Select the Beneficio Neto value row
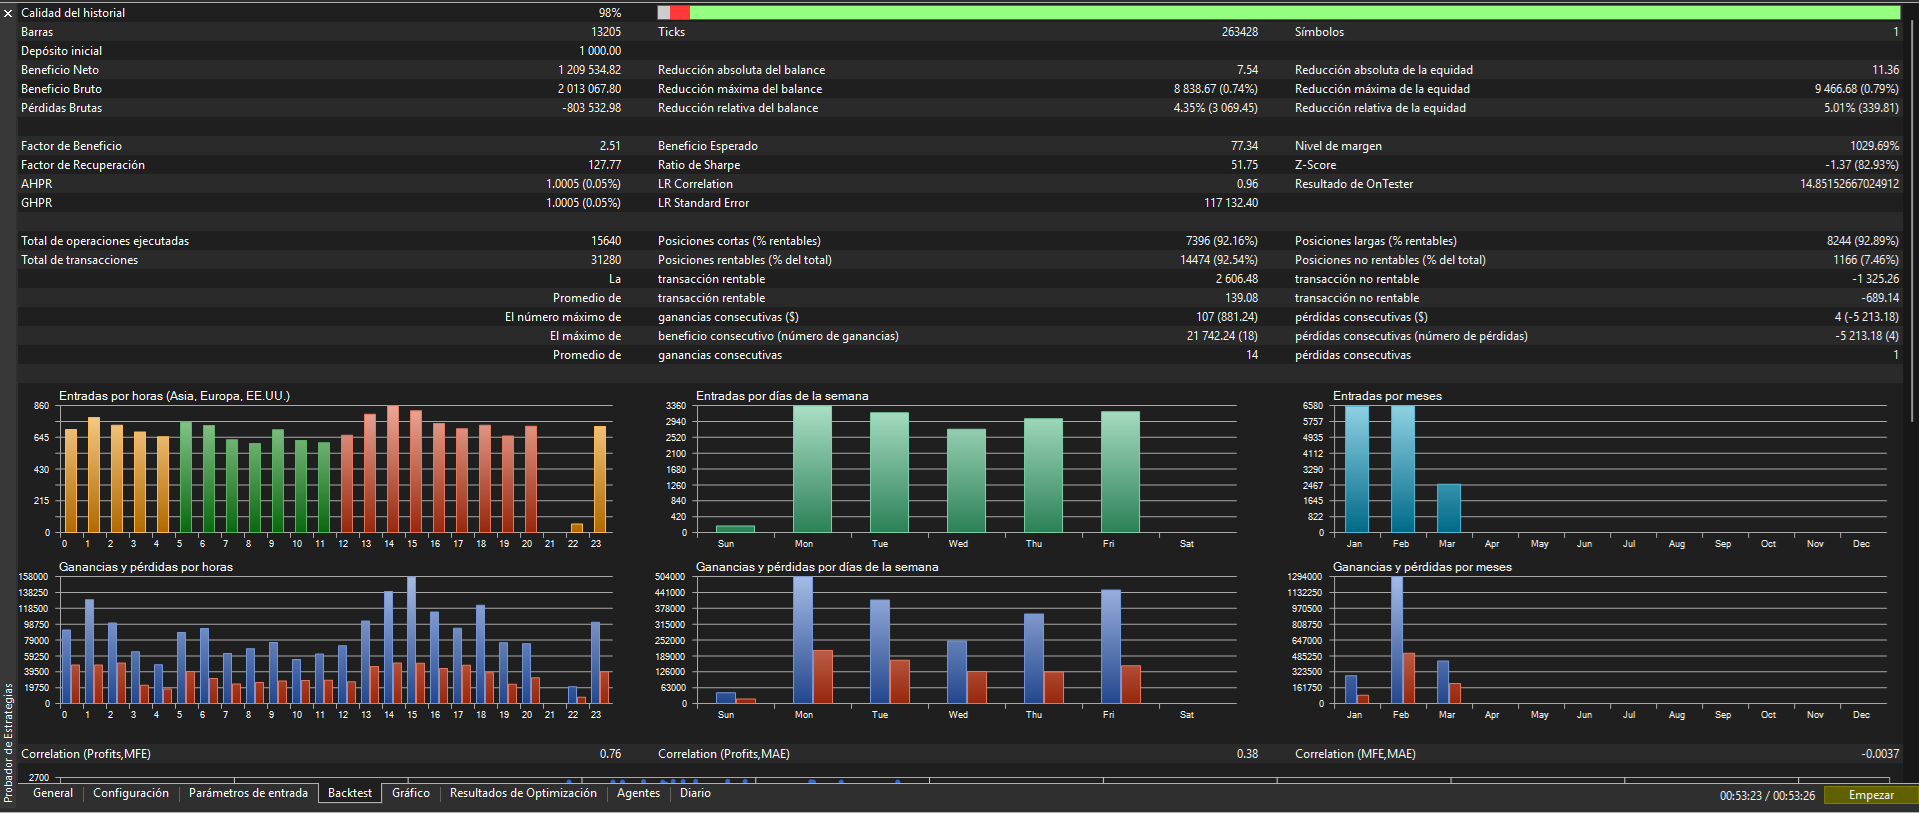 [x=590, y=70]
